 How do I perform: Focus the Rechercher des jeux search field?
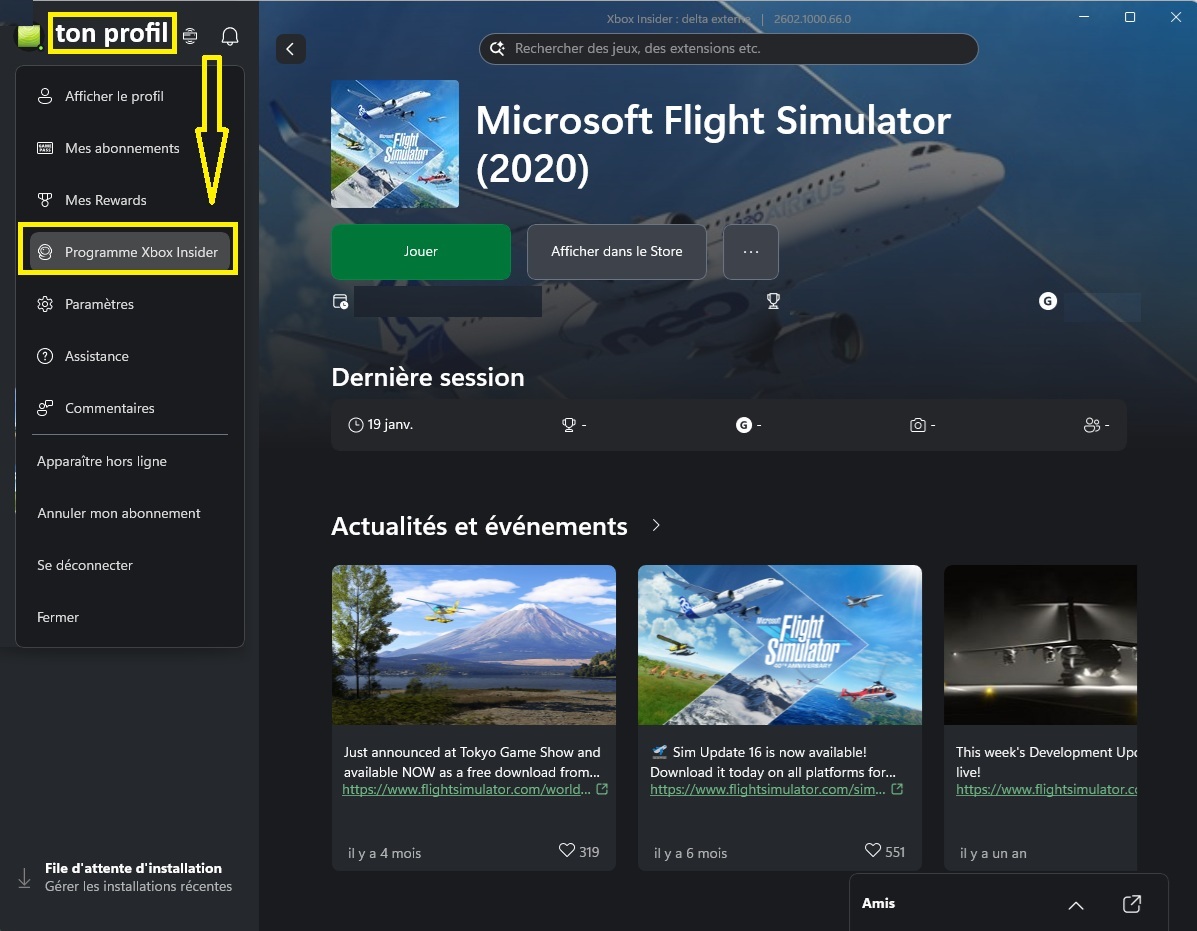click(x=728, y=49)
